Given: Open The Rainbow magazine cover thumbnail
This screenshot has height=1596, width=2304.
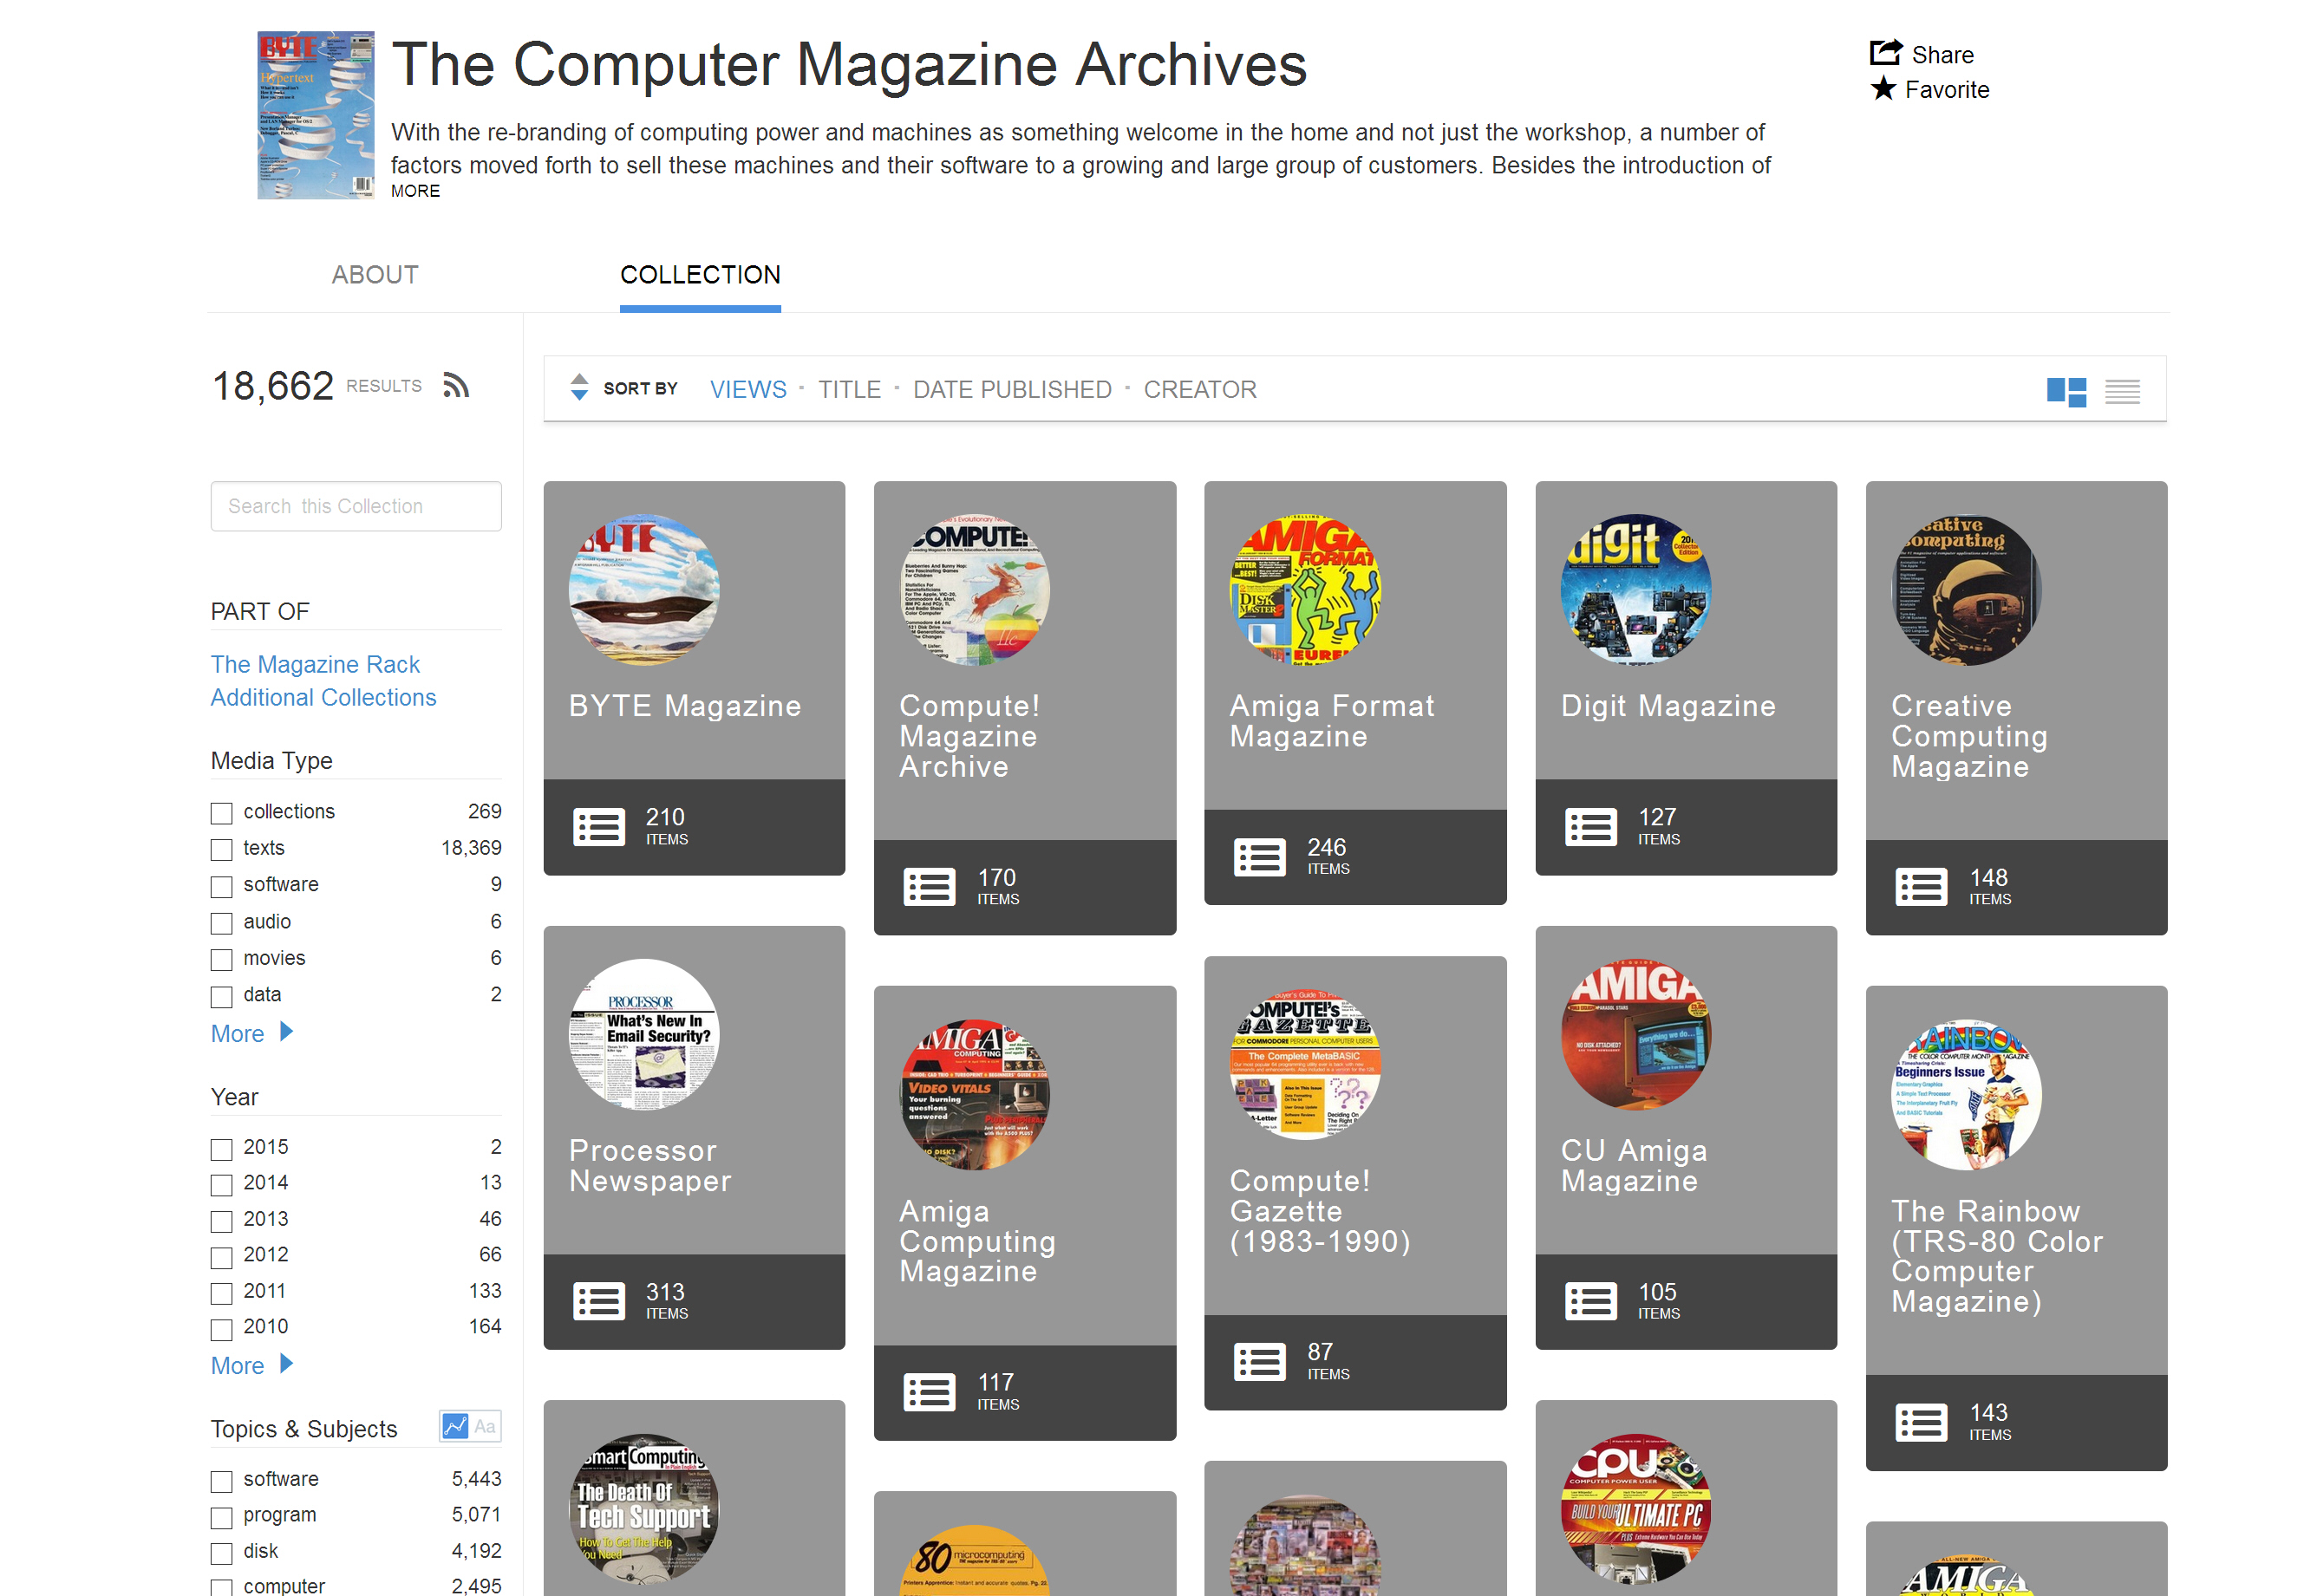Looking at the screenshot, I should [x=1966, y=1094].
